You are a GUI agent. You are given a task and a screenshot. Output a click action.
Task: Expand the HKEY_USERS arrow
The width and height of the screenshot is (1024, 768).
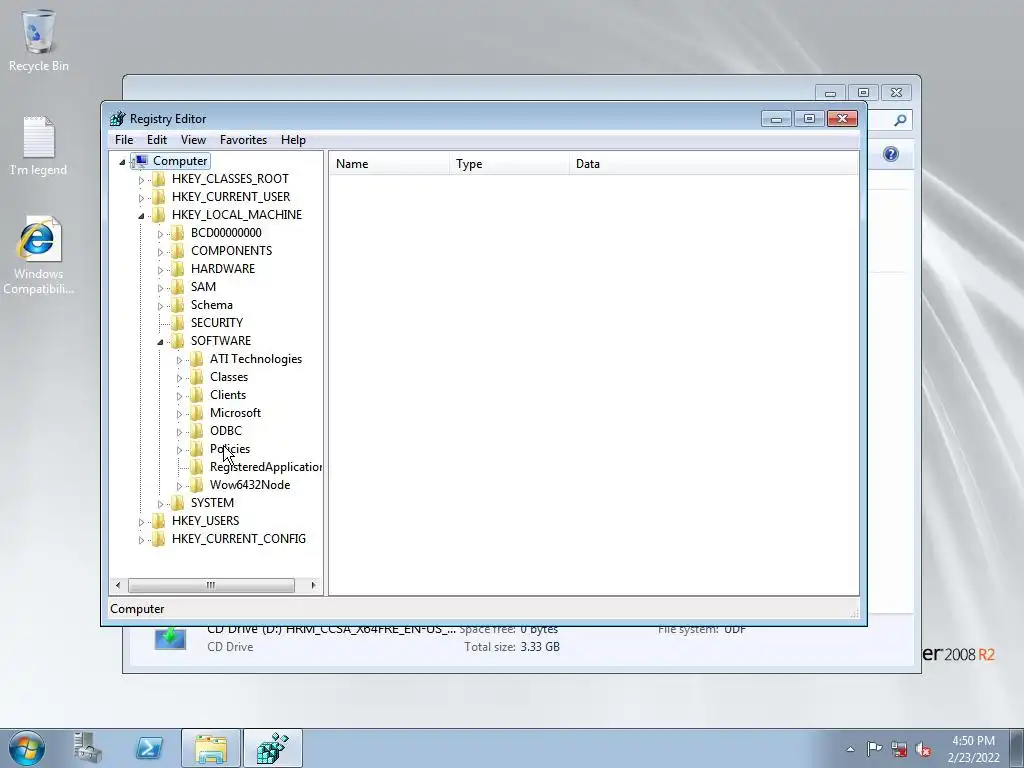[x=141, y=522]
